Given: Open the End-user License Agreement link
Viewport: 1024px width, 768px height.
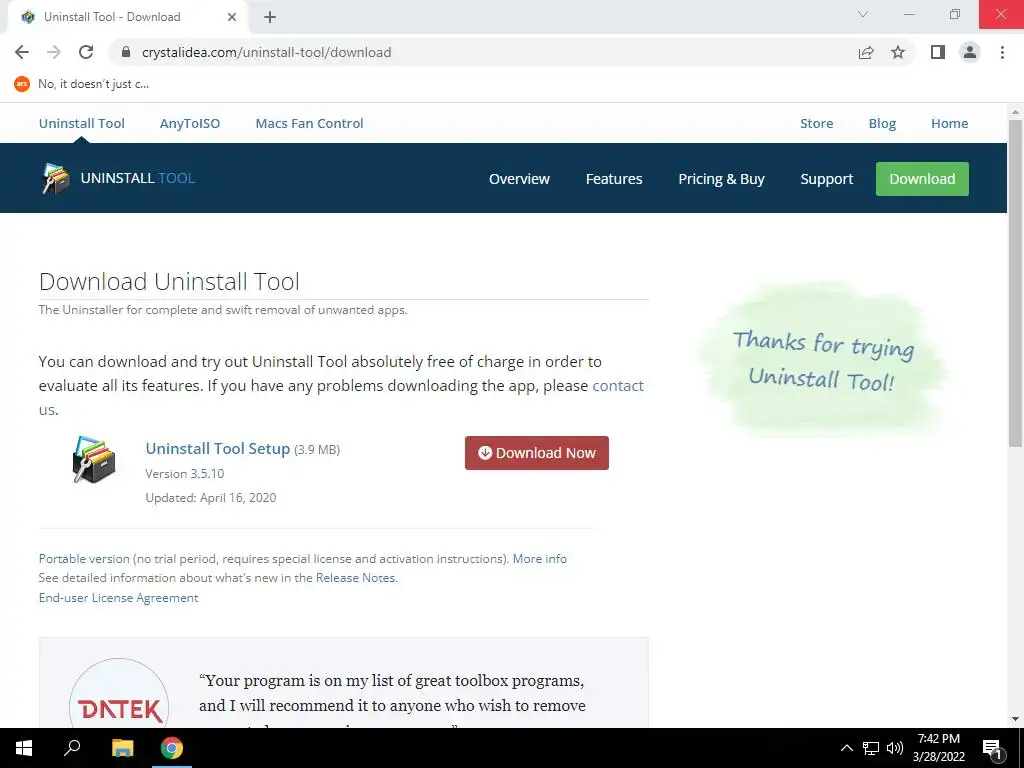Looking at the screenshot, I should click(x=118, y=598).
